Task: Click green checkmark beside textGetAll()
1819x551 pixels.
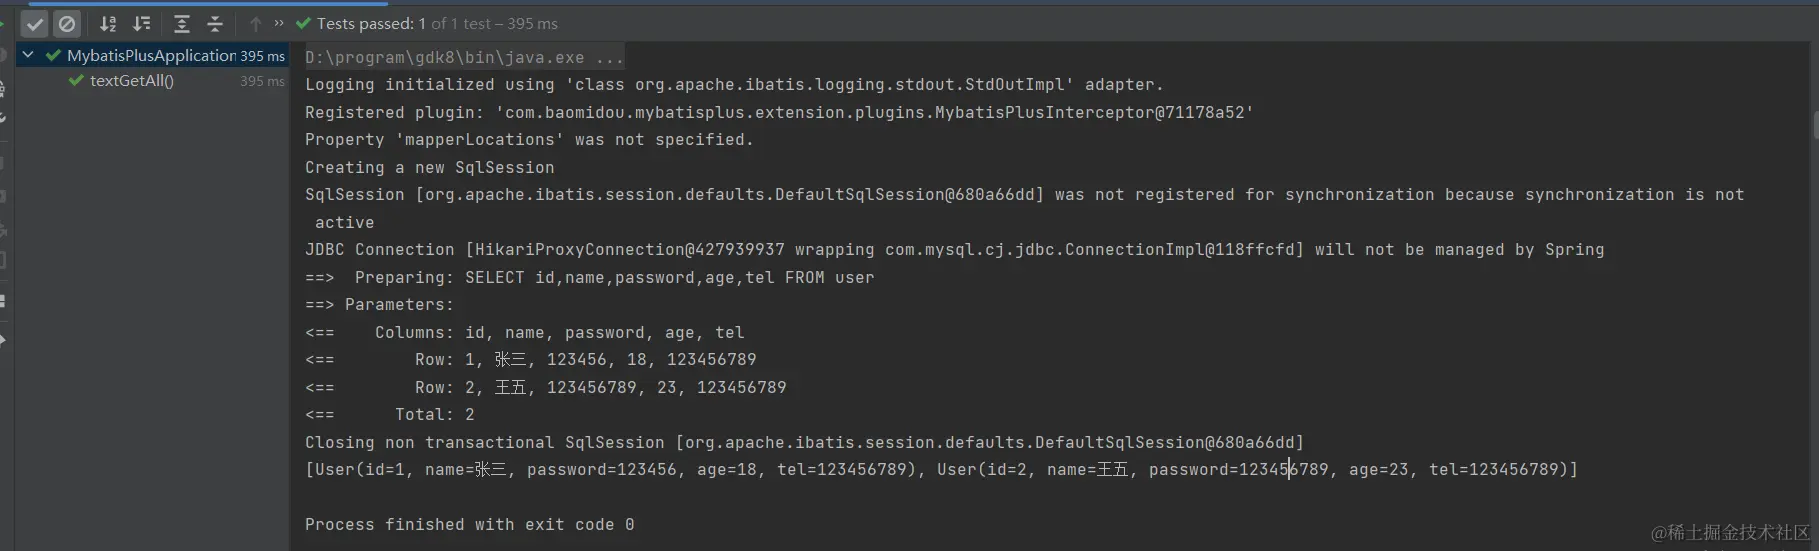Action: 76,81
